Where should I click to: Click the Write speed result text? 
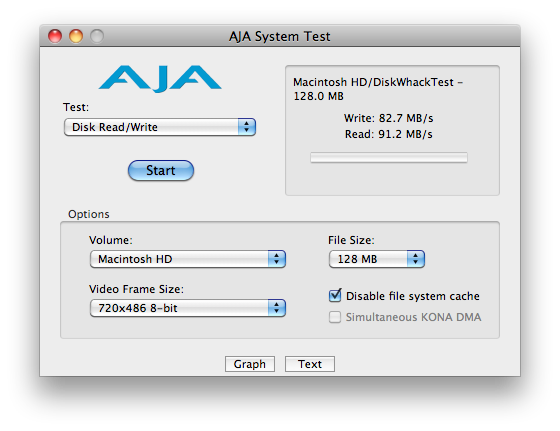389,118
